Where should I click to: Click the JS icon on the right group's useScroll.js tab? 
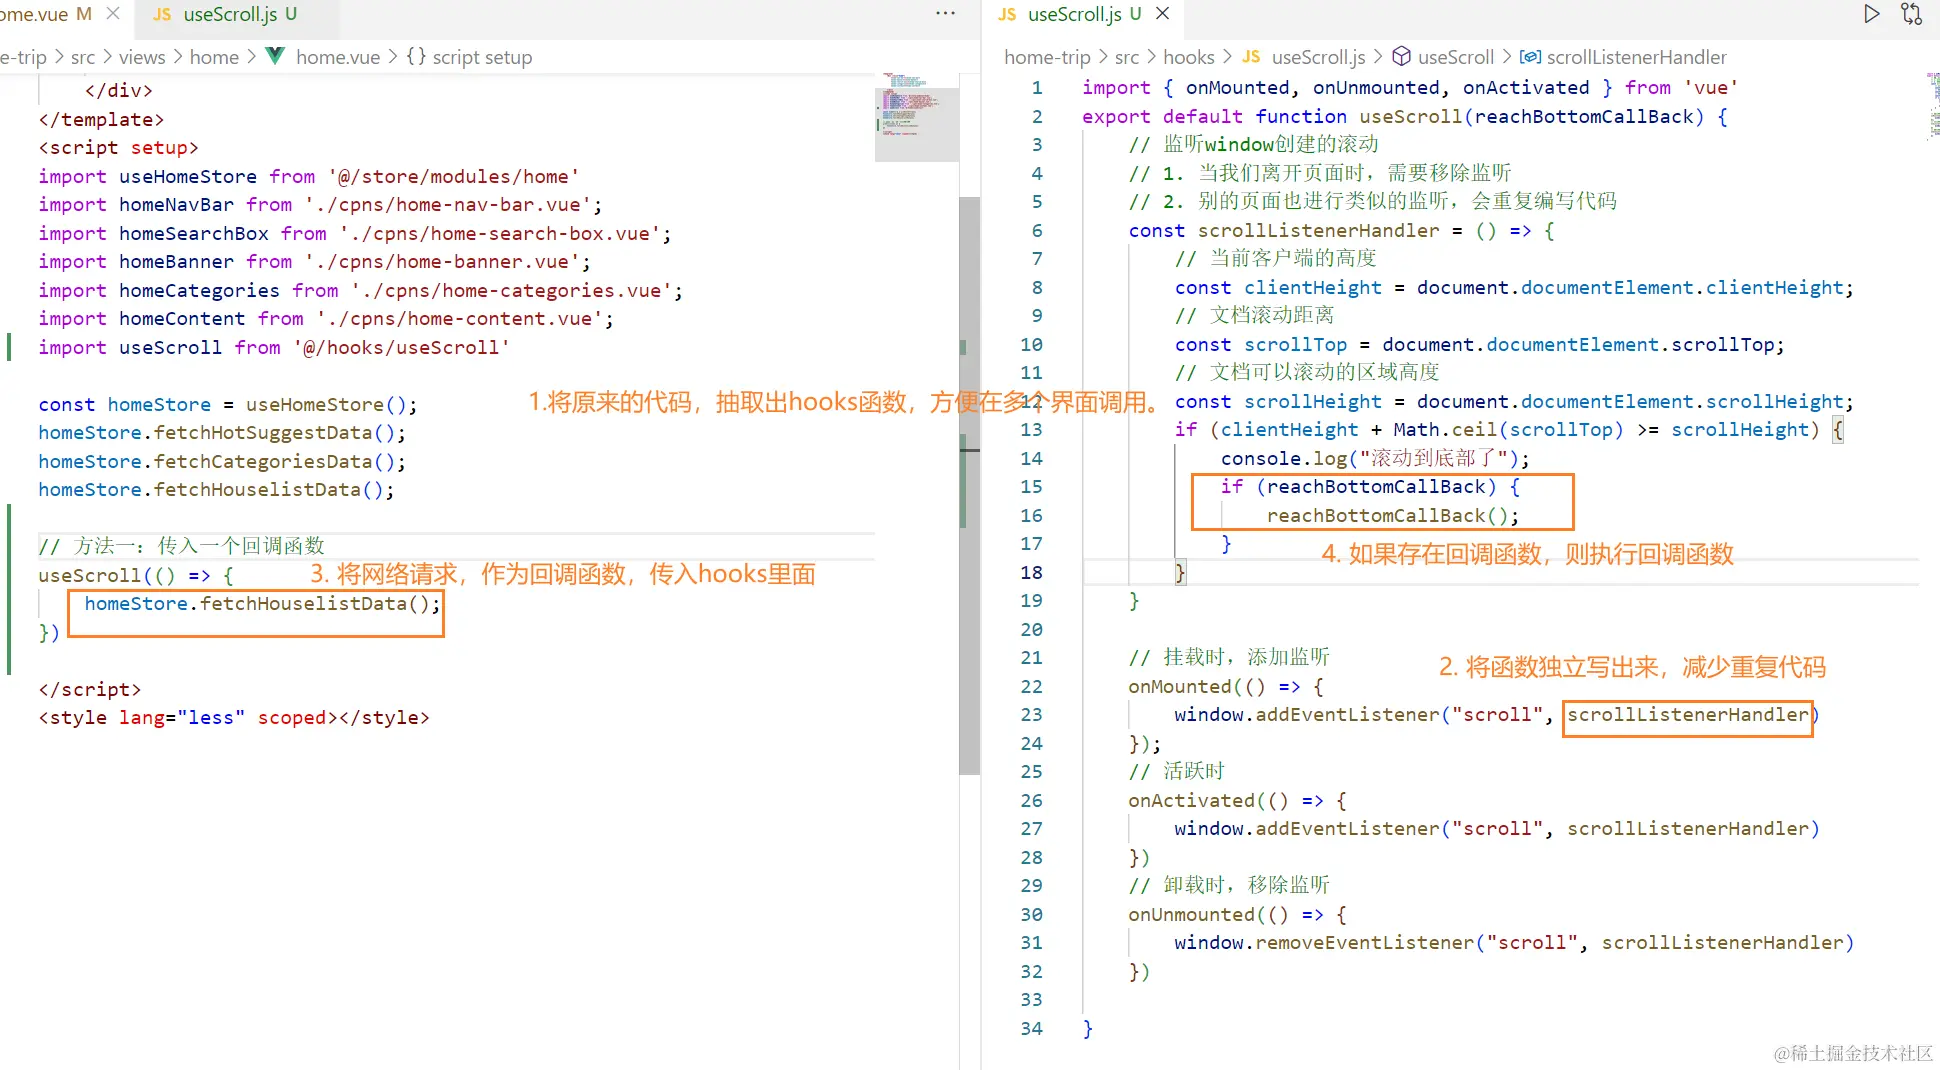pos(1007,14)
